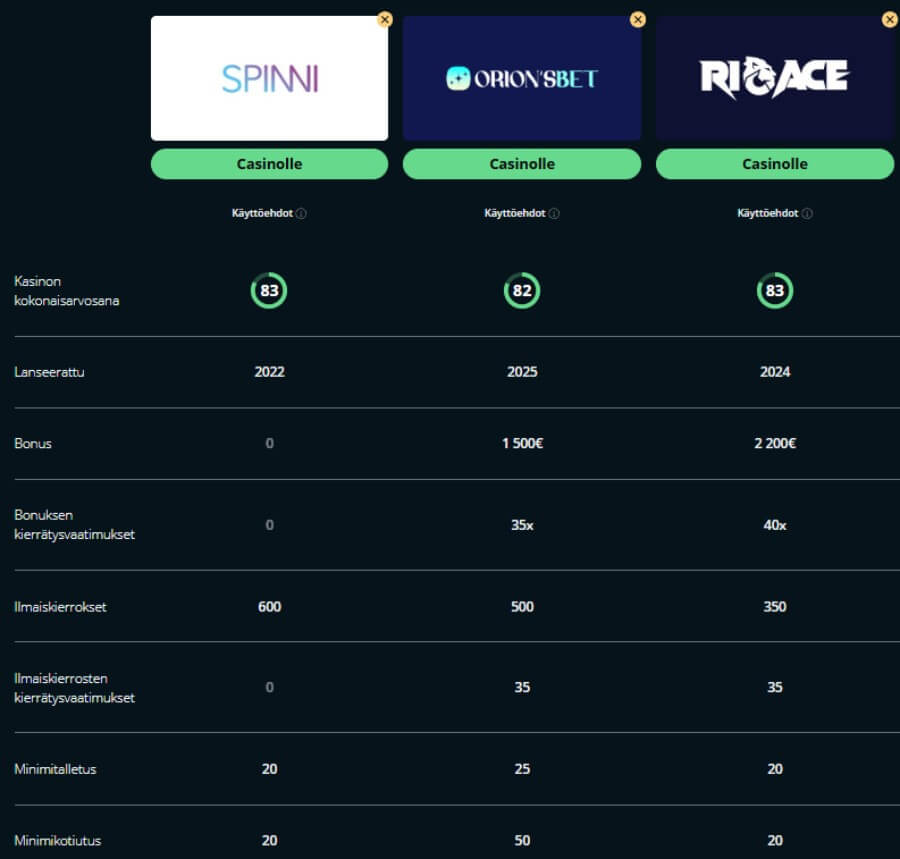900x859 pixels.
Task: Click Spinni's overall rating circle 83
Action: [x=269, y=290]
